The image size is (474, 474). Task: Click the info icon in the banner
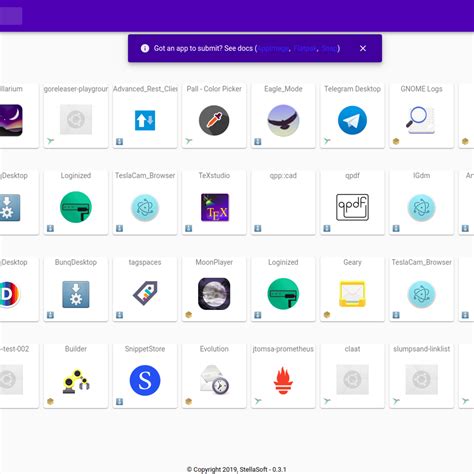click(x=145, y=48)
